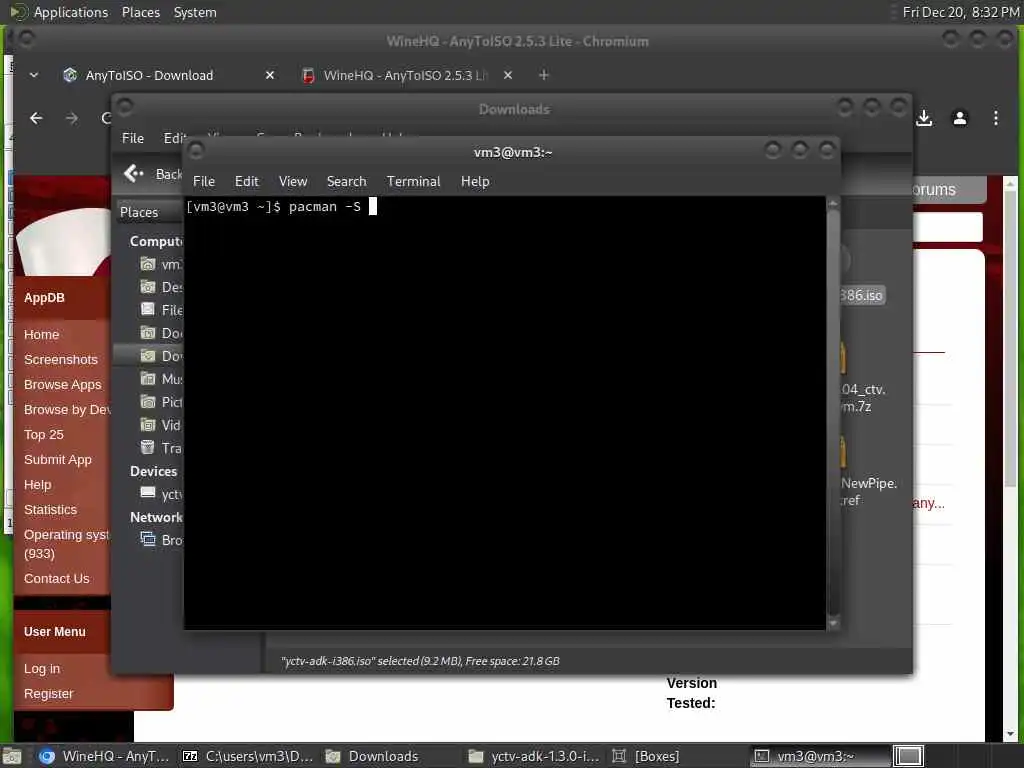Open the Edit menu in terminal
The width and height of the screenshot is (1024, 768).
coord(246,182)
